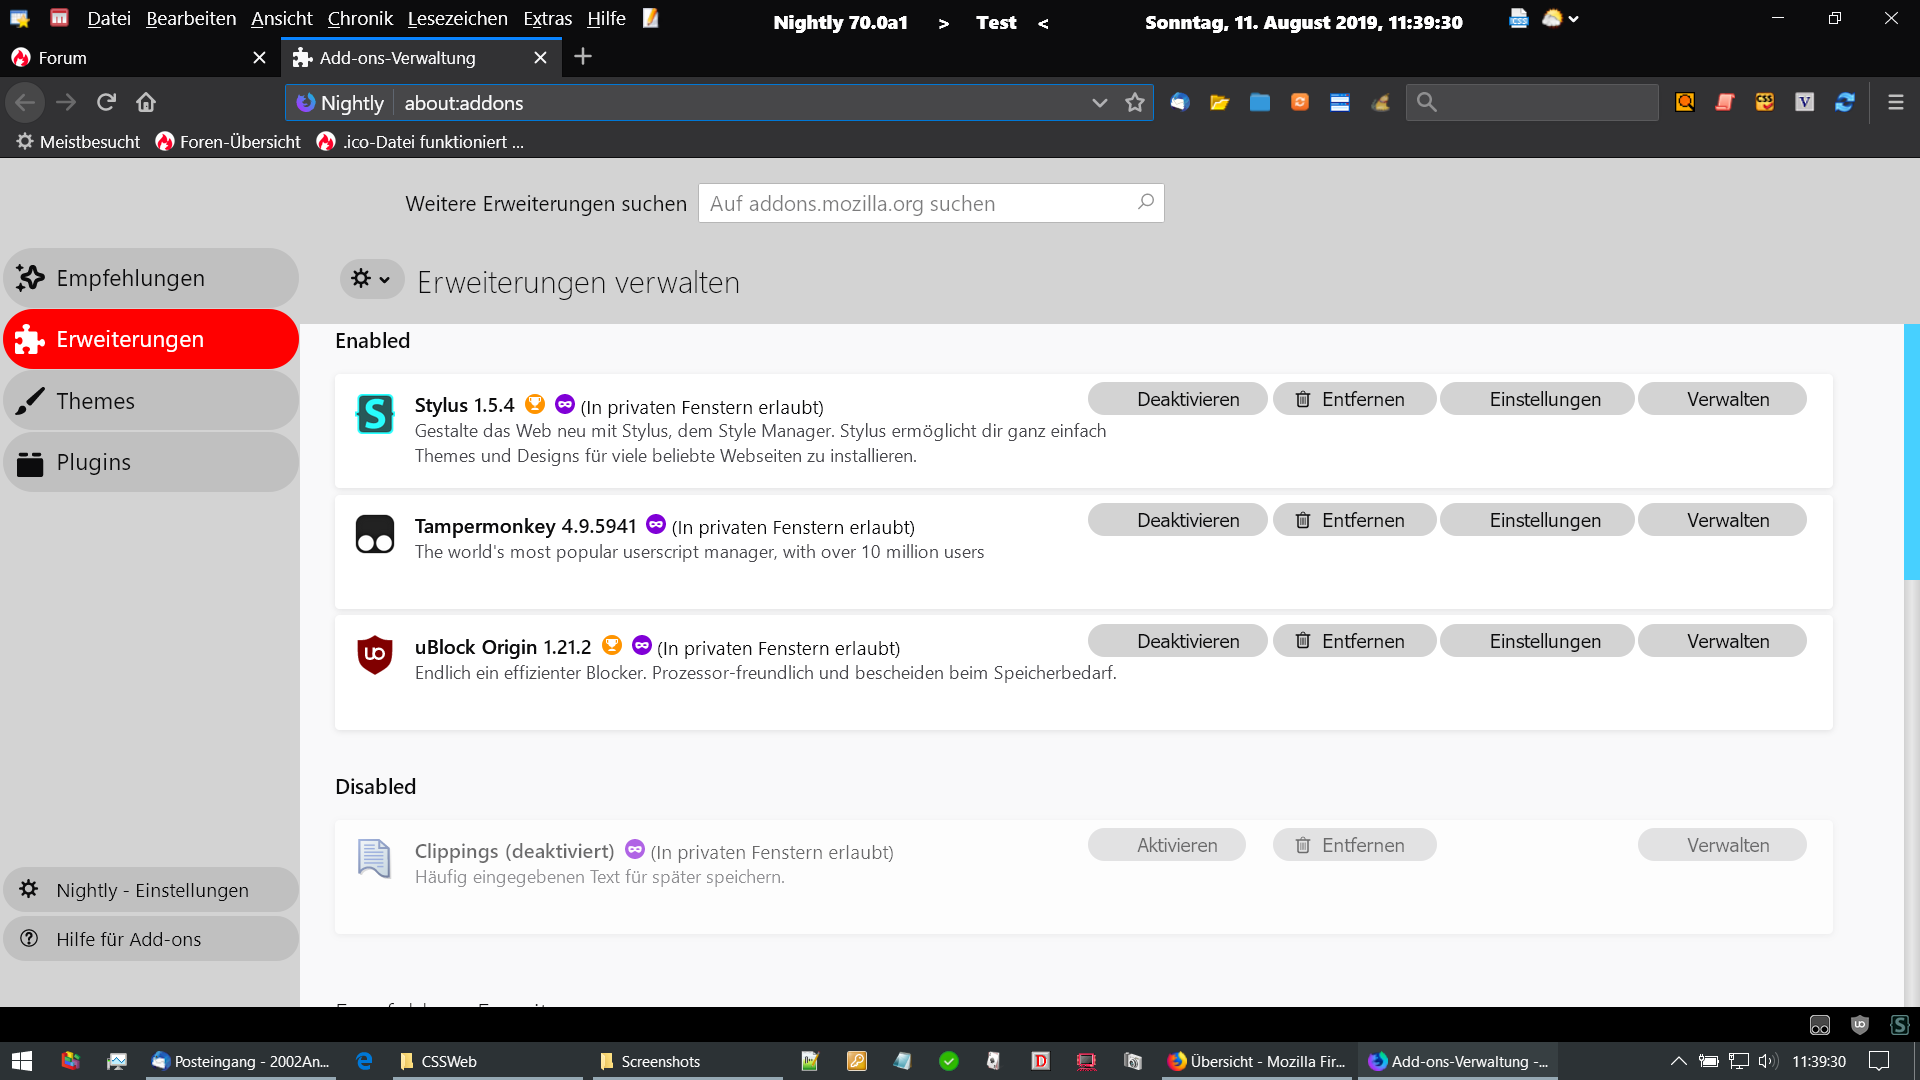Click the Stylus icon in bottom bar

(x=1899, y=1024)
